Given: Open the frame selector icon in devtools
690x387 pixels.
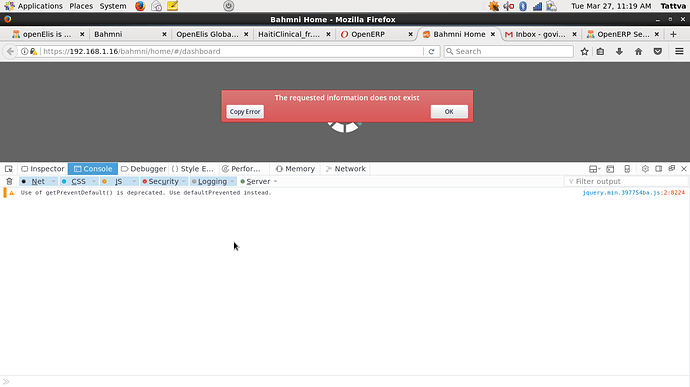Looking at the screenshot, I should coord(595,169).
